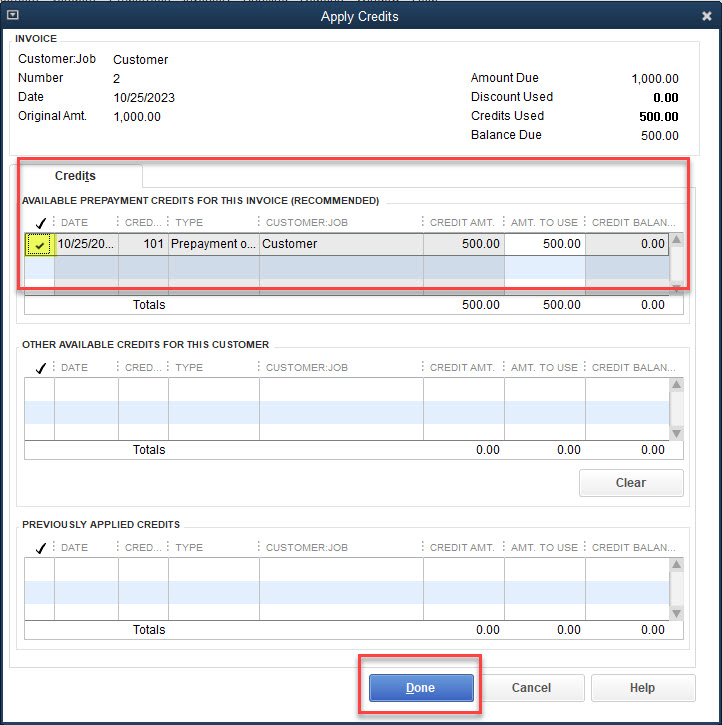Sort Other Available Credits by Date column
This screenshot has height=725, width=722.
click(74, 368)
